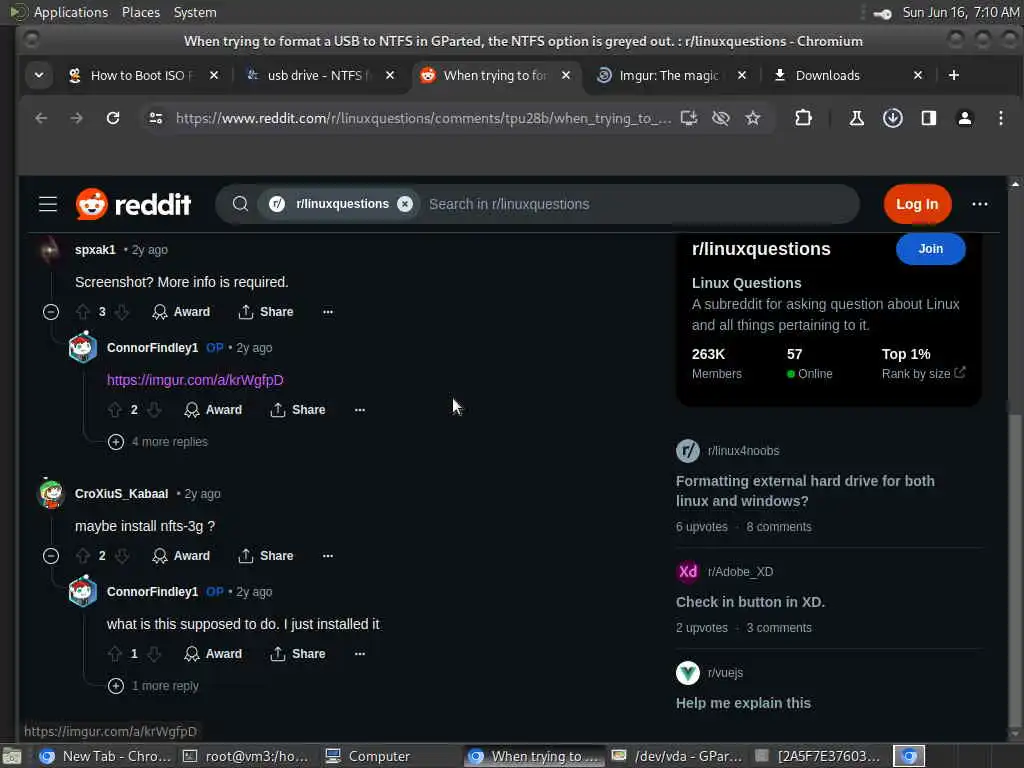Join r/linuxquestions
The width and height of the screenshot is (1024, 768).
[x=931, y=249]
